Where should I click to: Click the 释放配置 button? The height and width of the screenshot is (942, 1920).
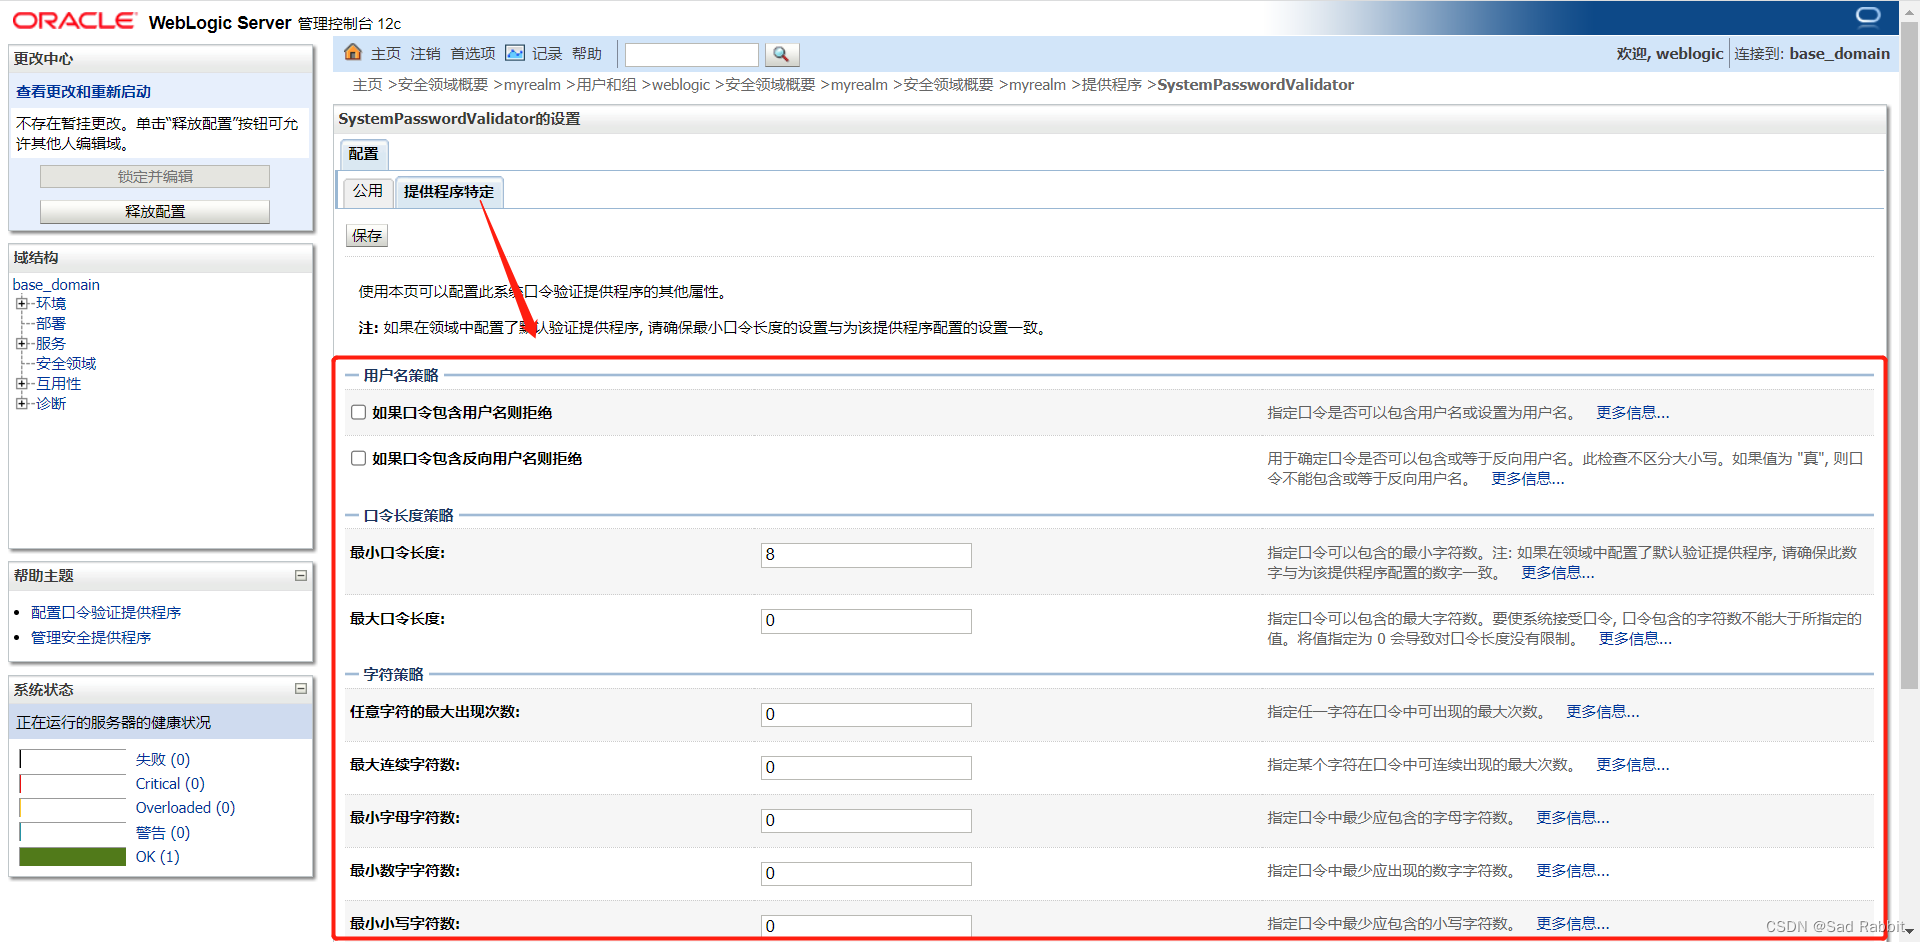tap(154, 211)
